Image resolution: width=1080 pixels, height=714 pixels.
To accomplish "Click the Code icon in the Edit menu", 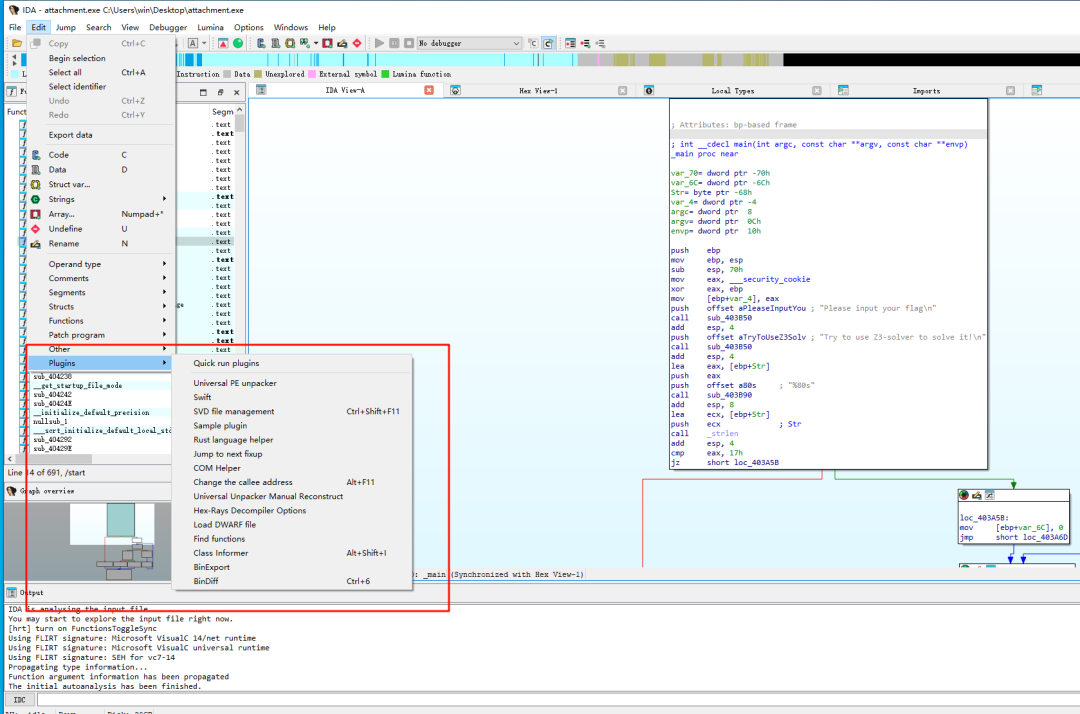I will click(x=36, y=155).
